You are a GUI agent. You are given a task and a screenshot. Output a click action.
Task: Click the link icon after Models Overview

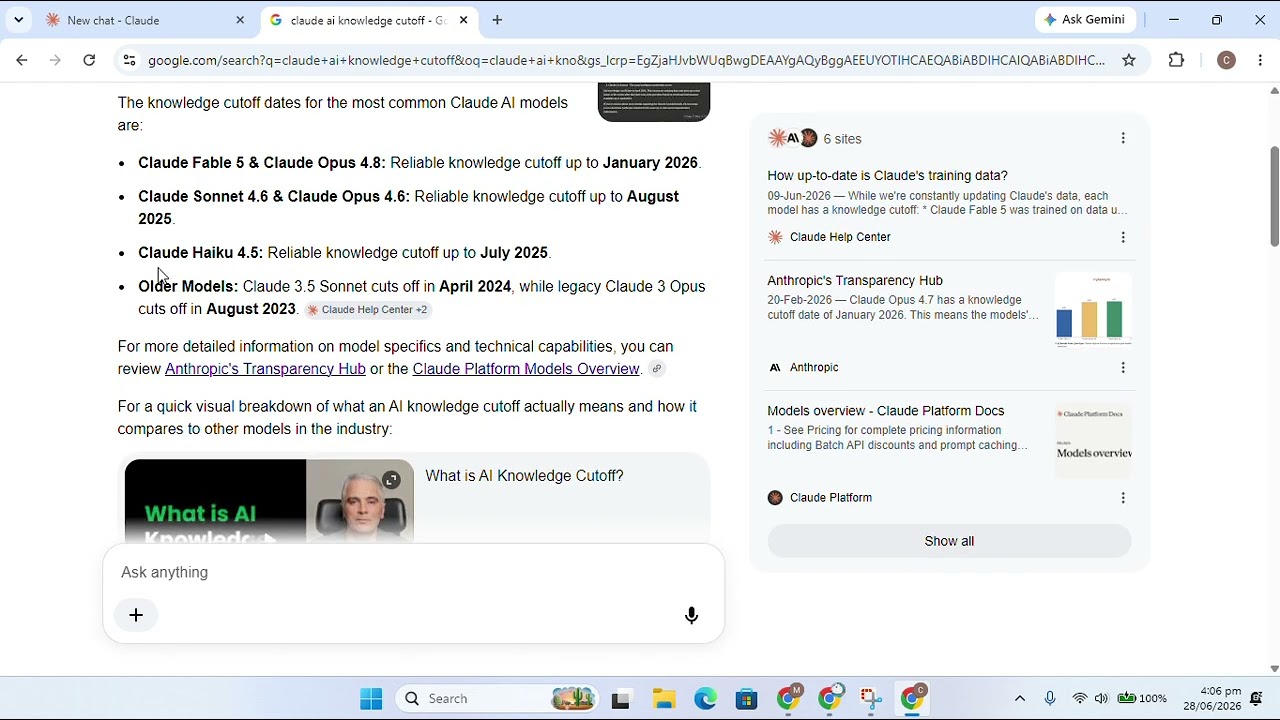tap(656, 369)
